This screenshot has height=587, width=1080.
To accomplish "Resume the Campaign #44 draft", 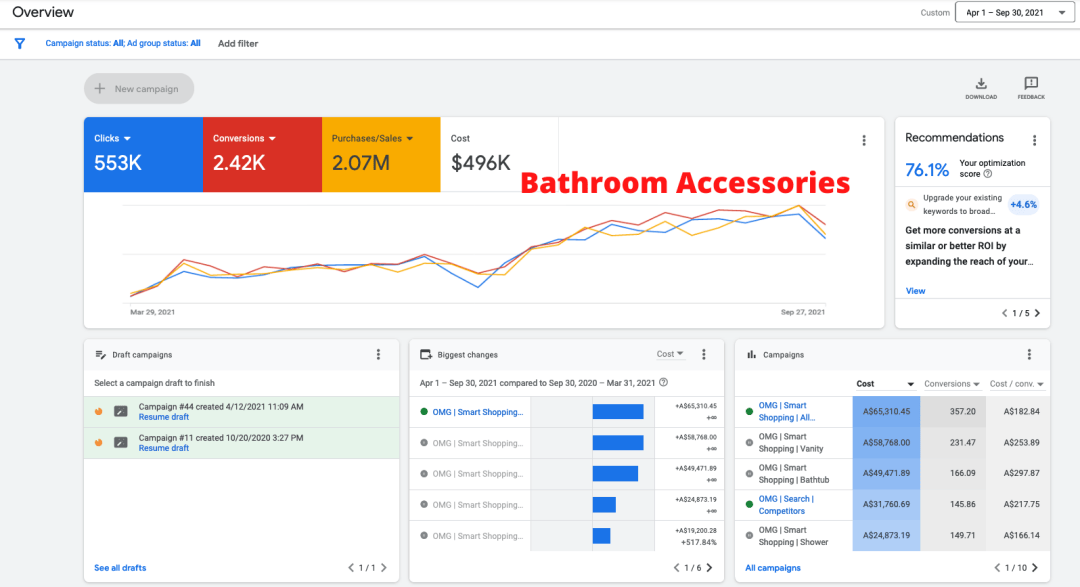I will coord(163,417).
